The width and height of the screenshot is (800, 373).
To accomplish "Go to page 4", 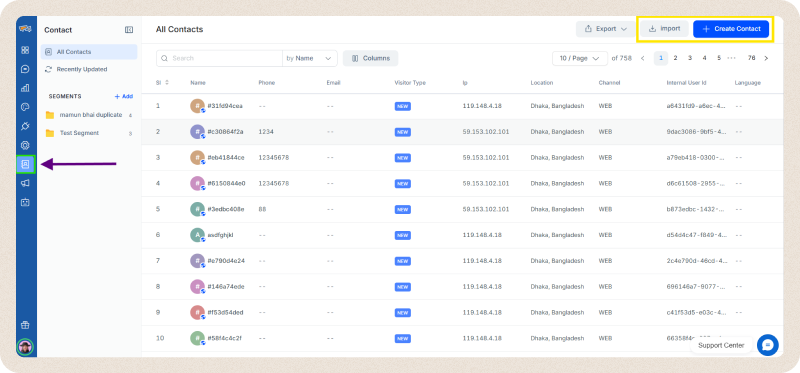I will pos(704,58).
